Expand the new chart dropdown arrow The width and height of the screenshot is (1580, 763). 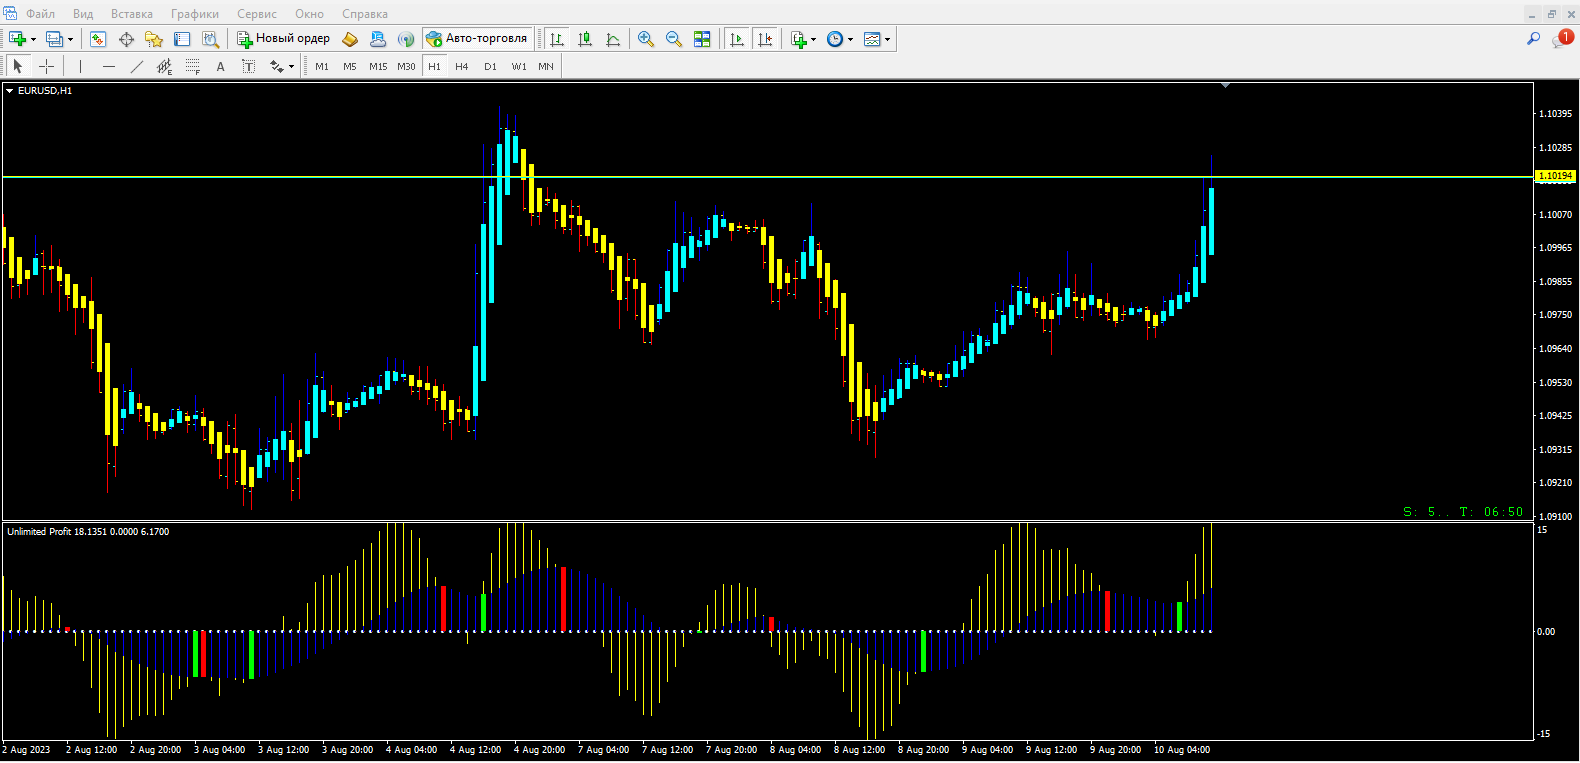[33, 40]
